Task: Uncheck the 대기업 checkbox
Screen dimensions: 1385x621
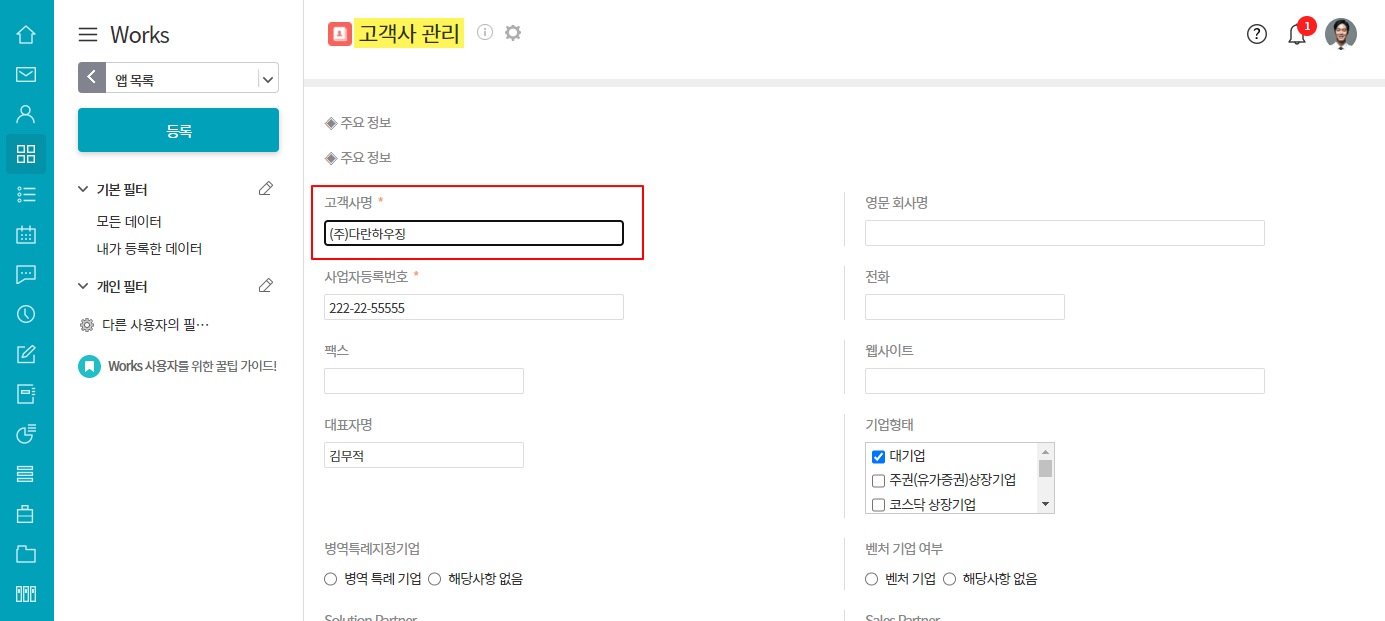Action: (878, 457)
